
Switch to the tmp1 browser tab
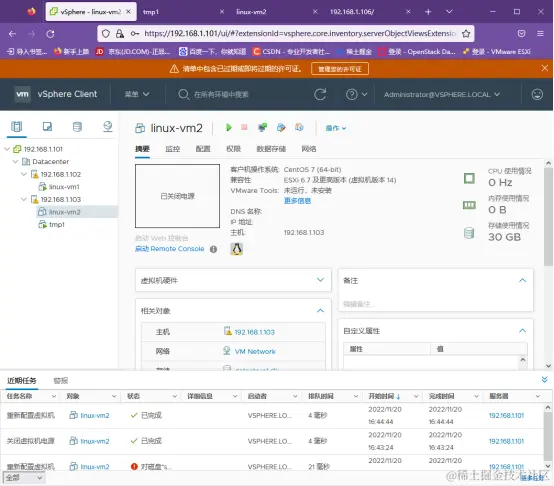pyautogui.click(x=182, y=12)
